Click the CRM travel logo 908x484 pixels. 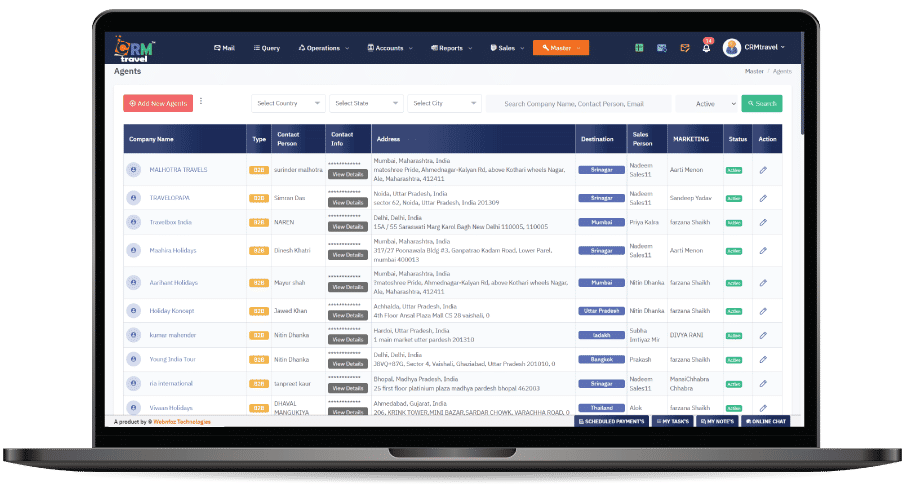click(134, 49)
